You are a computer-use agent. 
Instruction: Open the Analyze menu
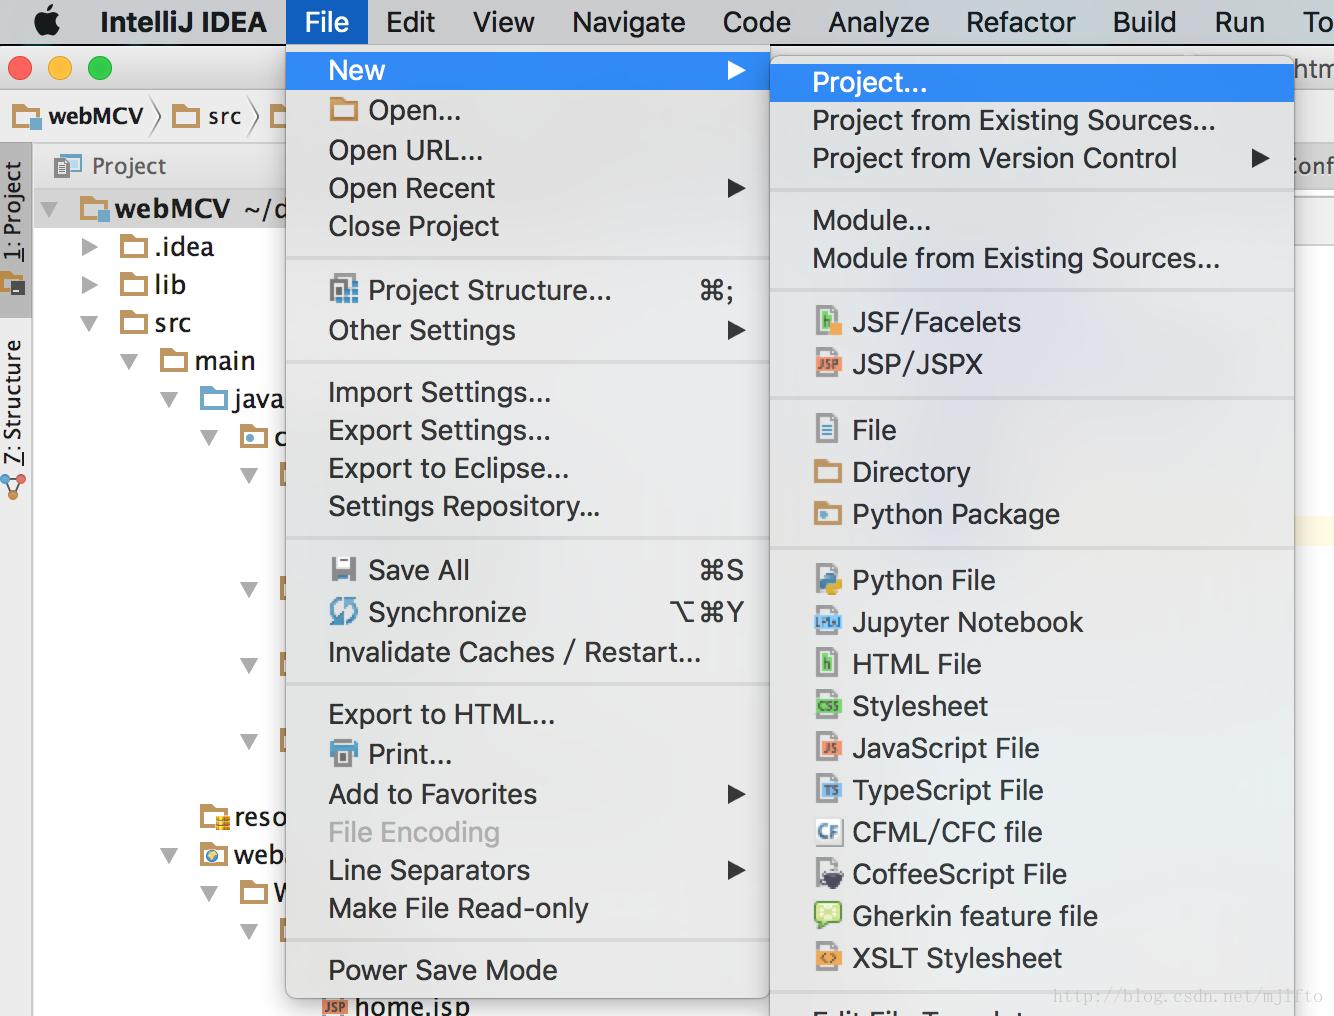click(878, 22)
